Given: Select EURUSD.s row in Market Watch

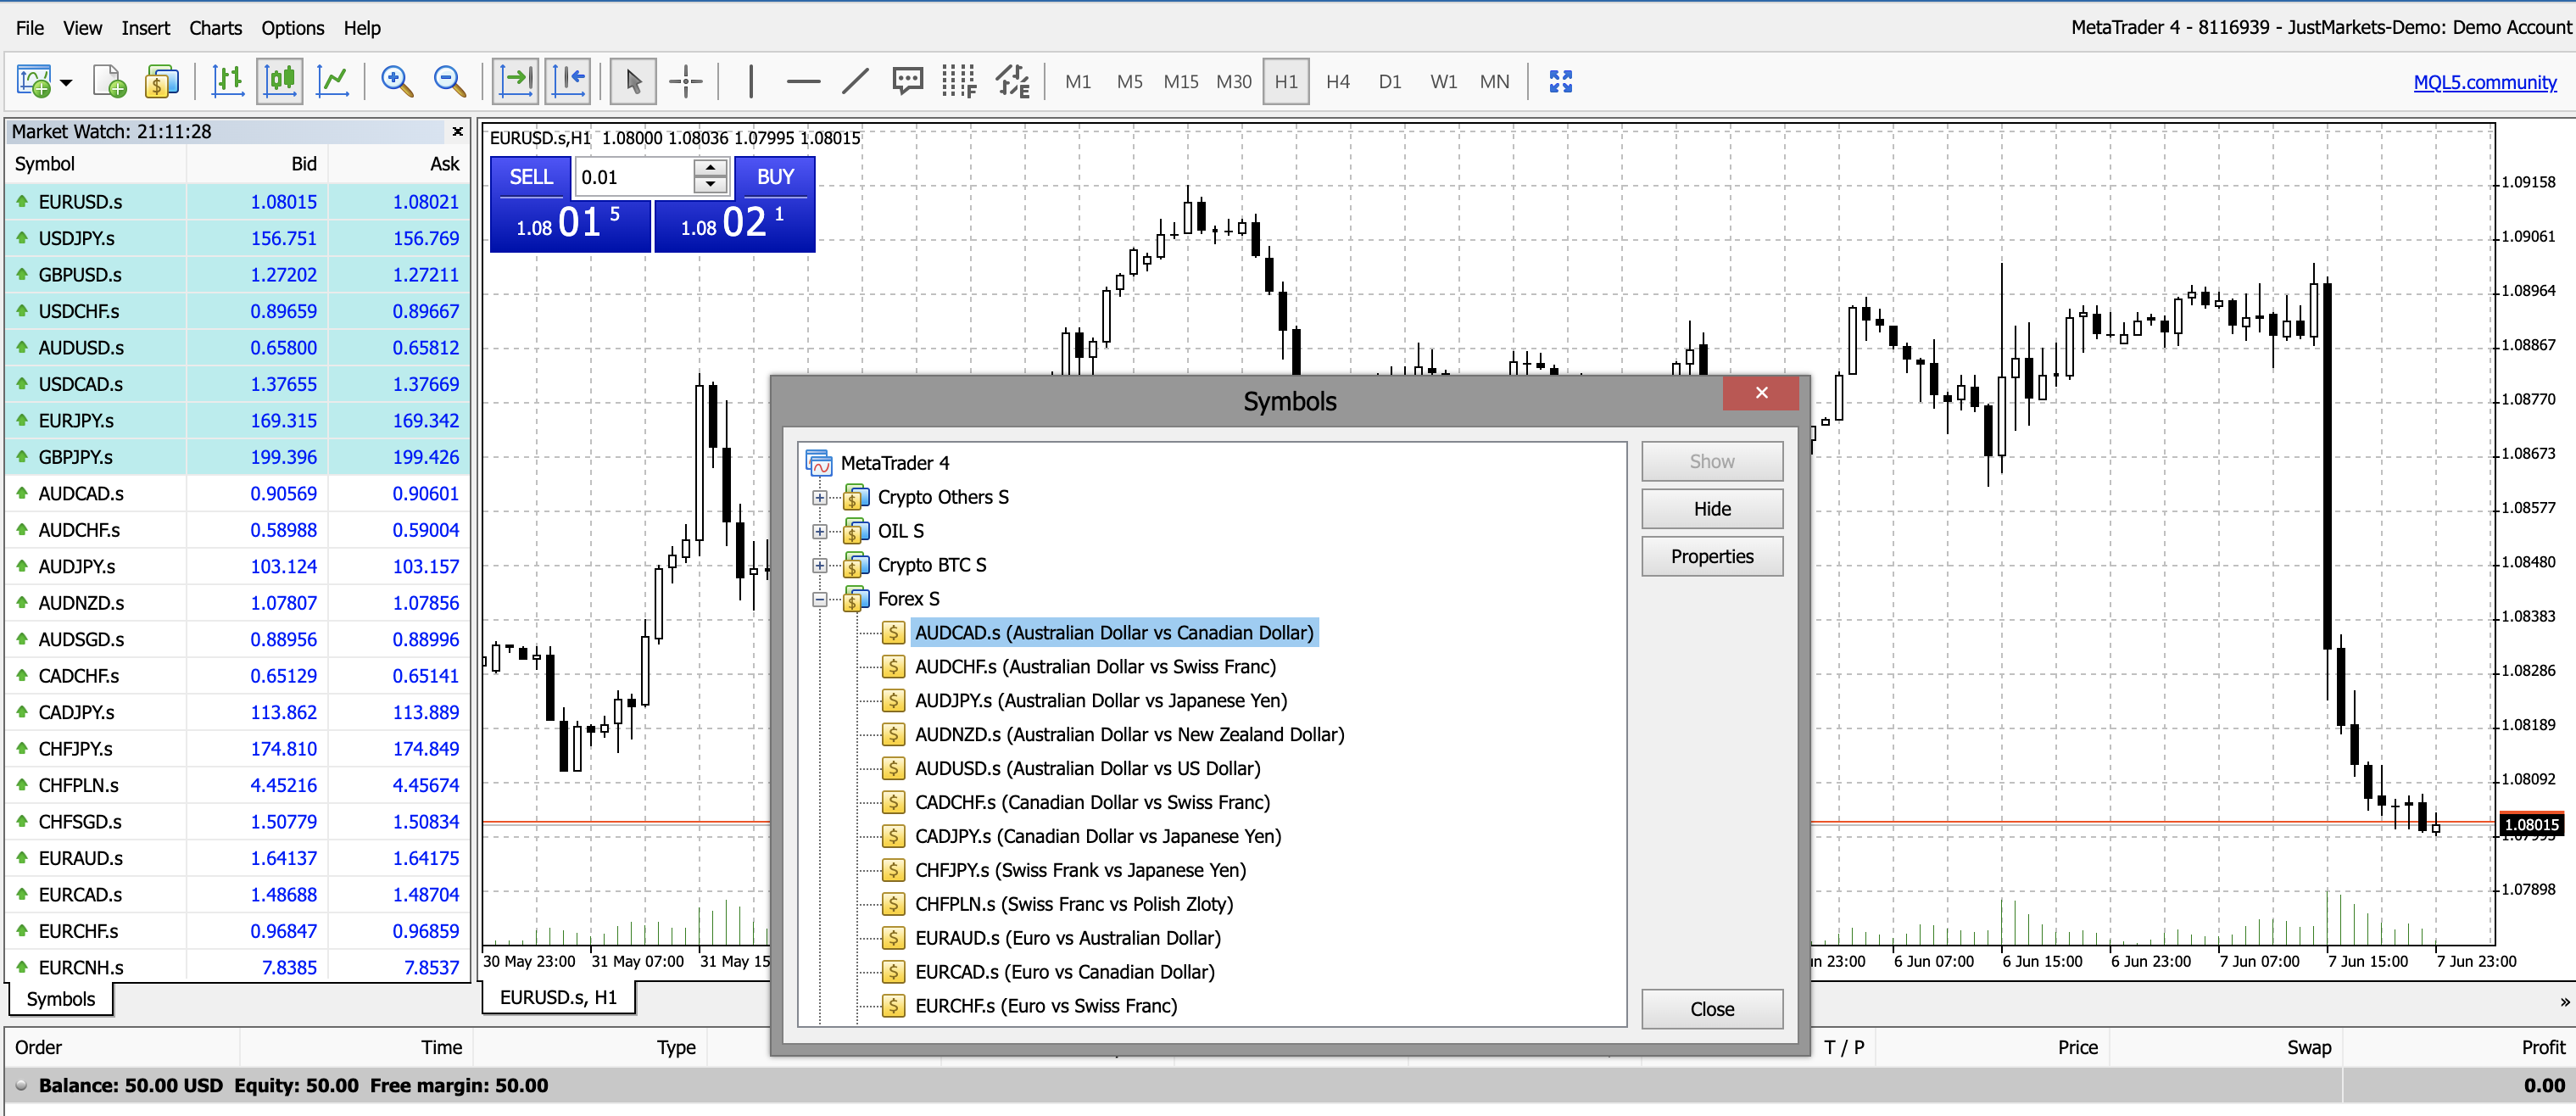Looking at the screenshot, I should point(238,202).
